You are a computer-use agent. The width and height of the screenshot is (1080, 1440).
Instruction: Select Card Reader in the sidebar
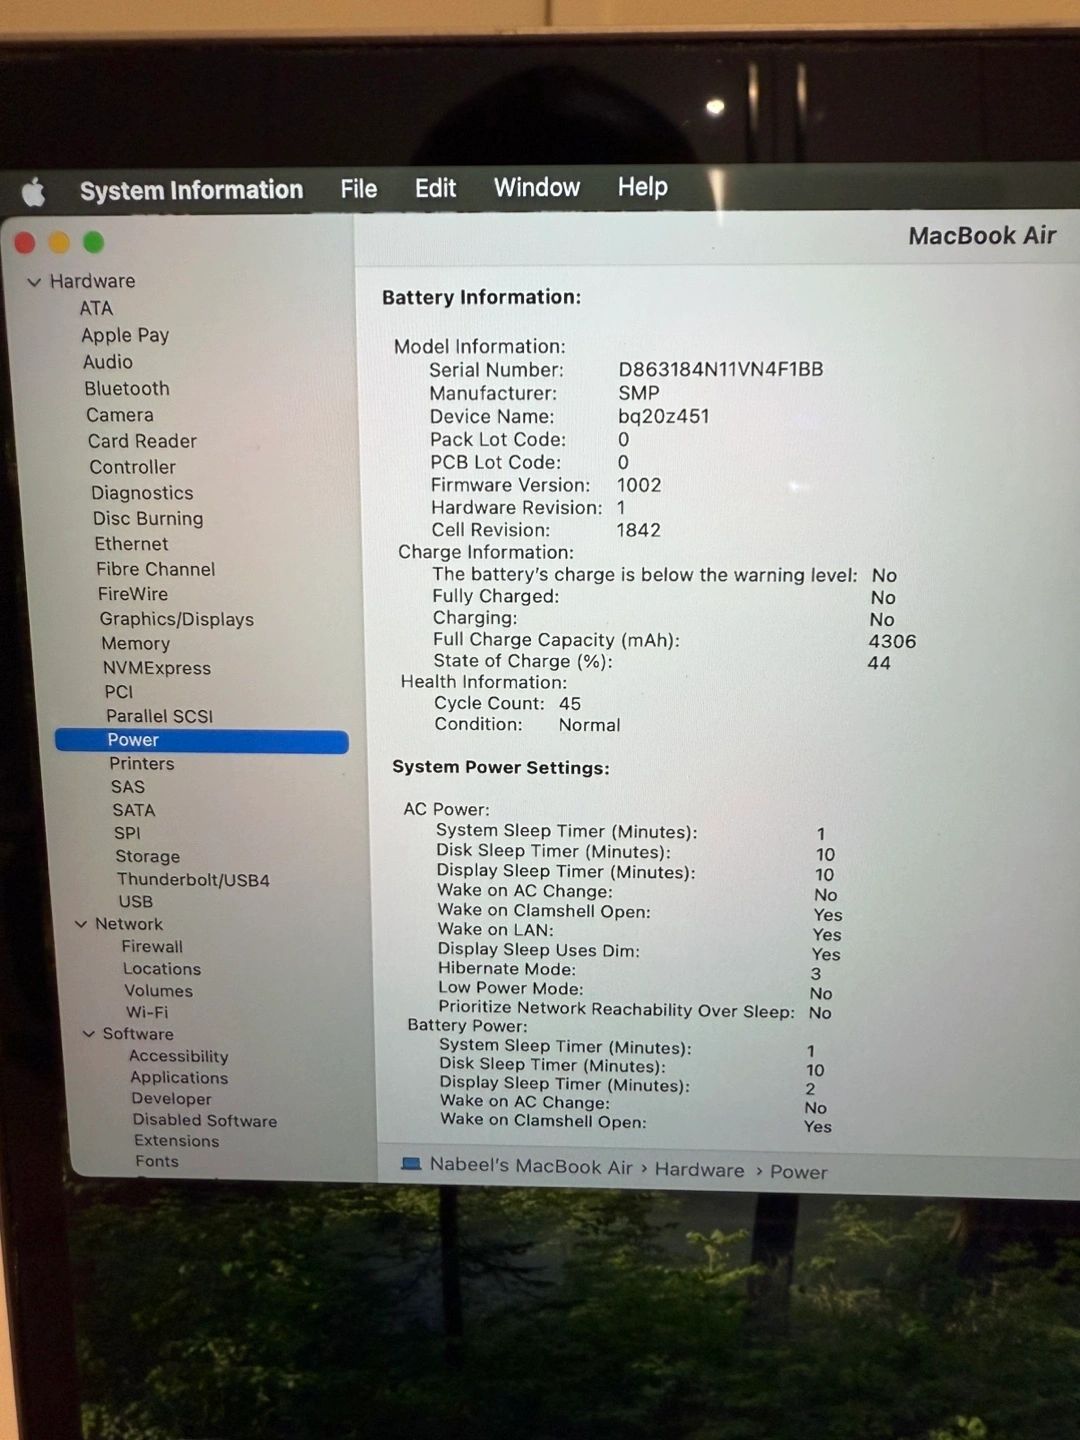[142, 441]
